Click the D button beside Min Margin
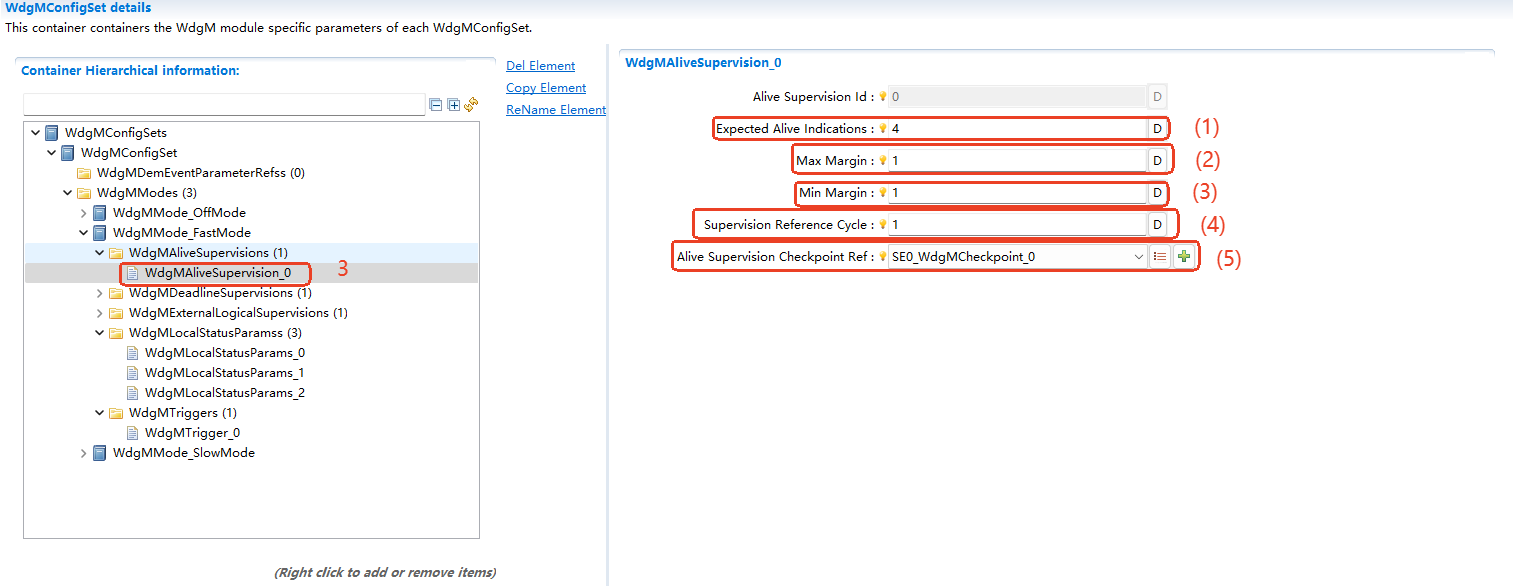 [x=1157, y=193]
